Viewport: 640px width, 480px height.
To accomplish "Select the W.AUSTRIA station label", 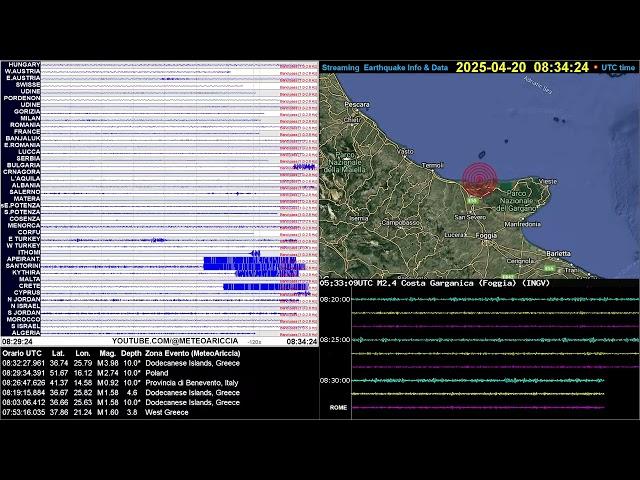I will click(22, 71).
